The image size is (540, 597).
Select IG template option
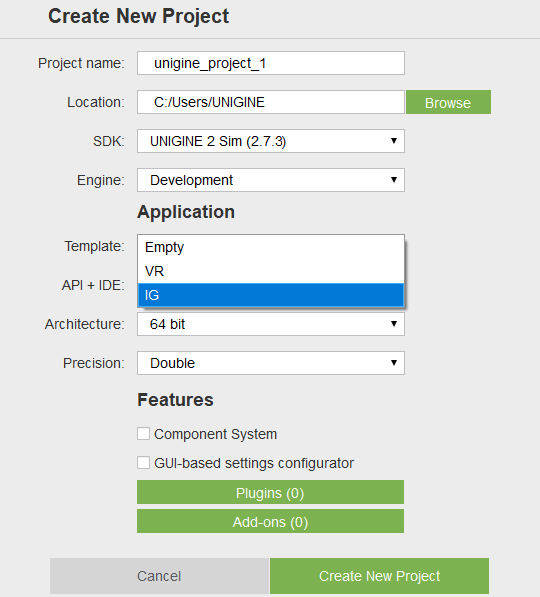(271, 295)
